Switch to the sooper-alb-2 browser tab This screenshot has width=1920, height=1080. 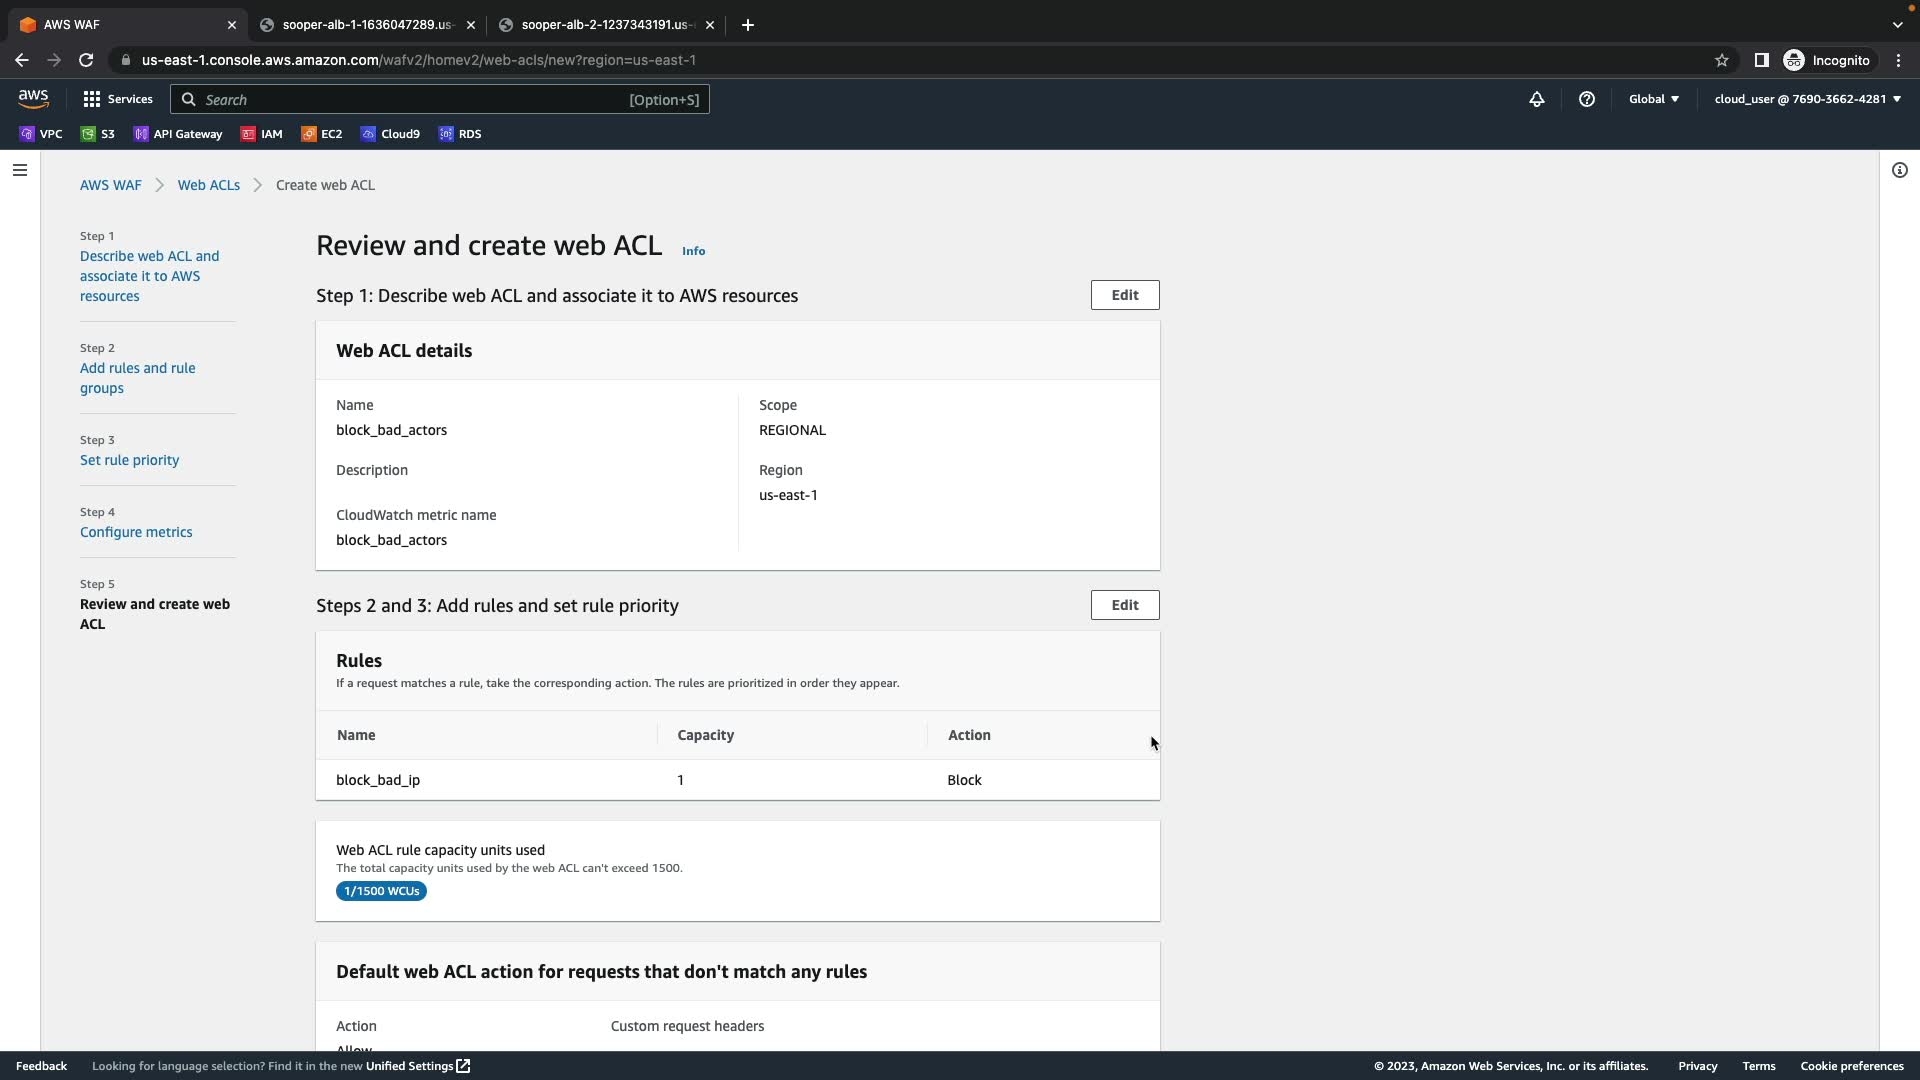[x=604, y=25]
